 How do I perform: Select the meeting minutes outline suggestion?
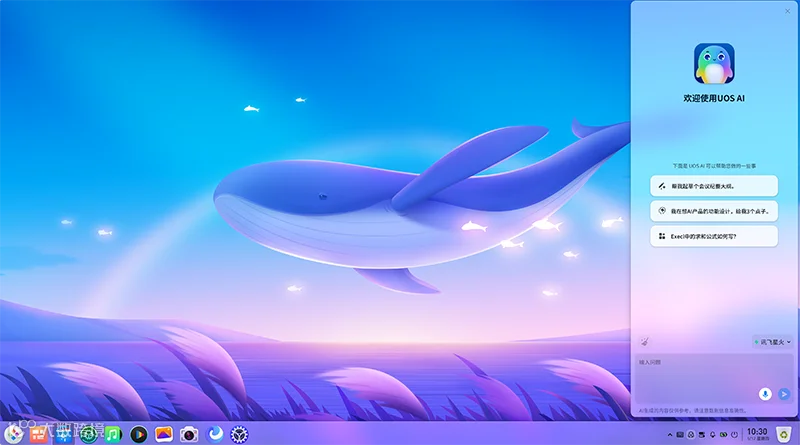(714, 186)
